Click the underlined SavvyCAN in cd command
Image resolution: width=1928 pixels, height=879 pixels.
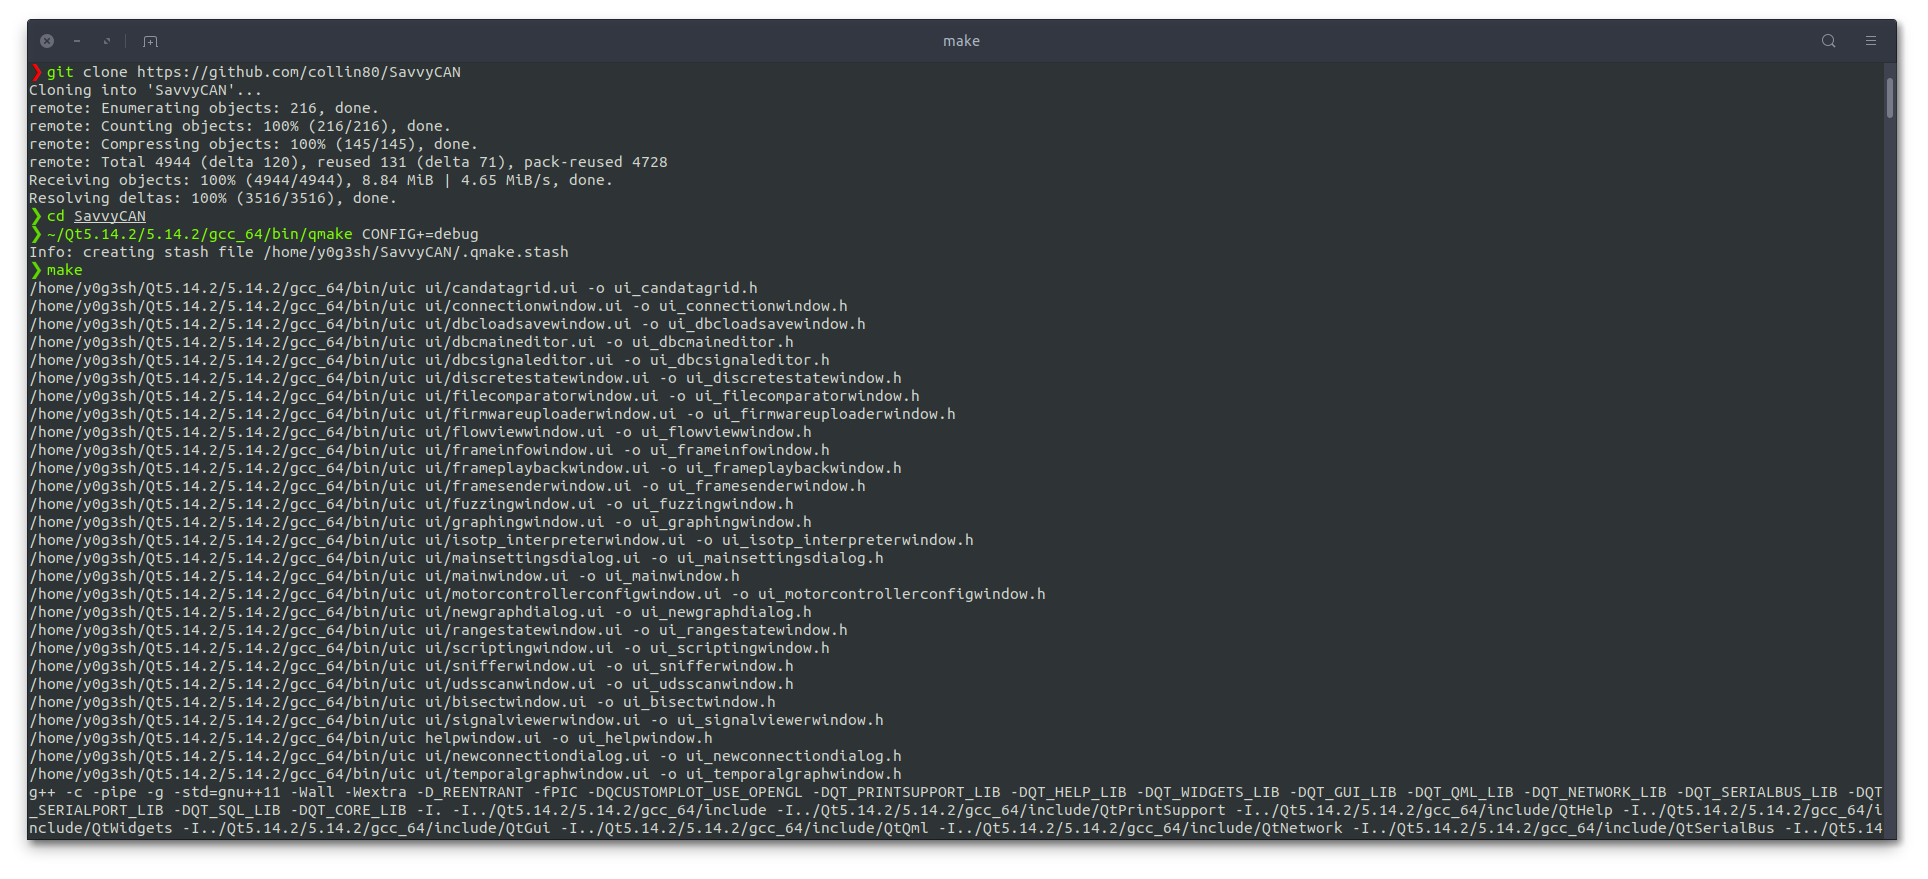pos(110,216)
